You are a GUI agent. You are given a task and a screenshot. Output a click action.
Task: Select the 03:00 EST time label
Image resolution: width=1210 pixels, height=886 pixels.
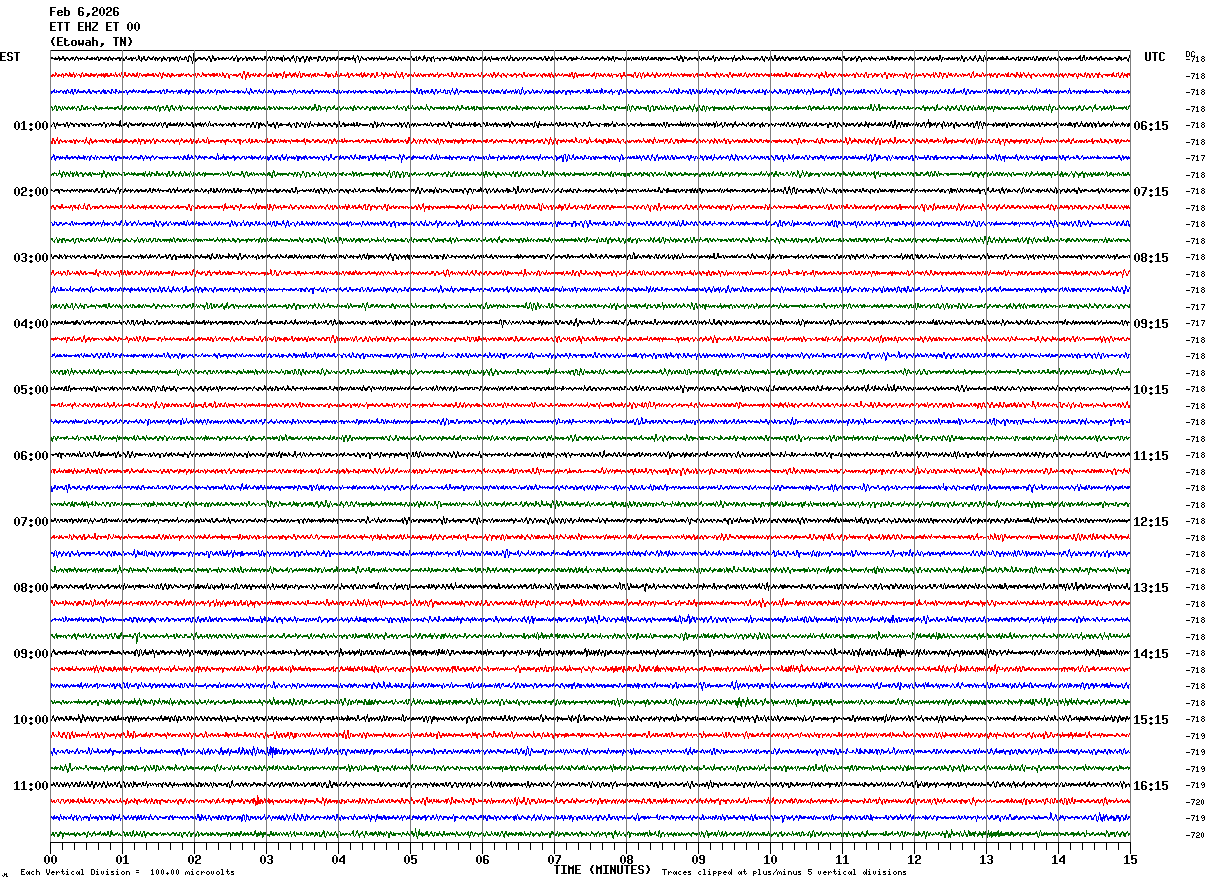click(31, 258)
